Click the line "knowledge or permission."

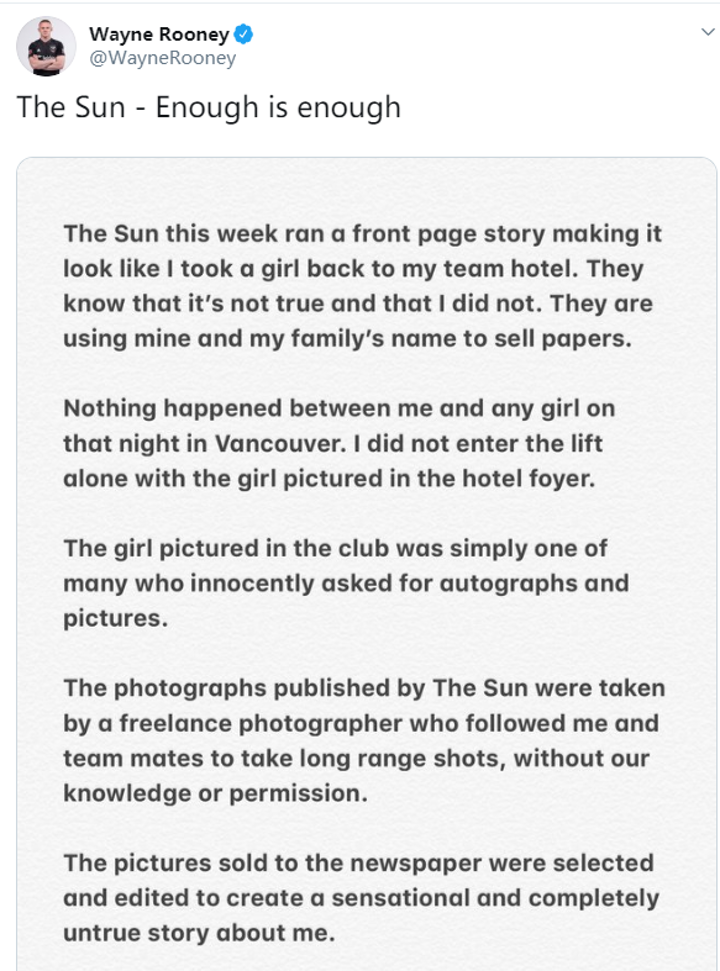[x=212, y=792]
